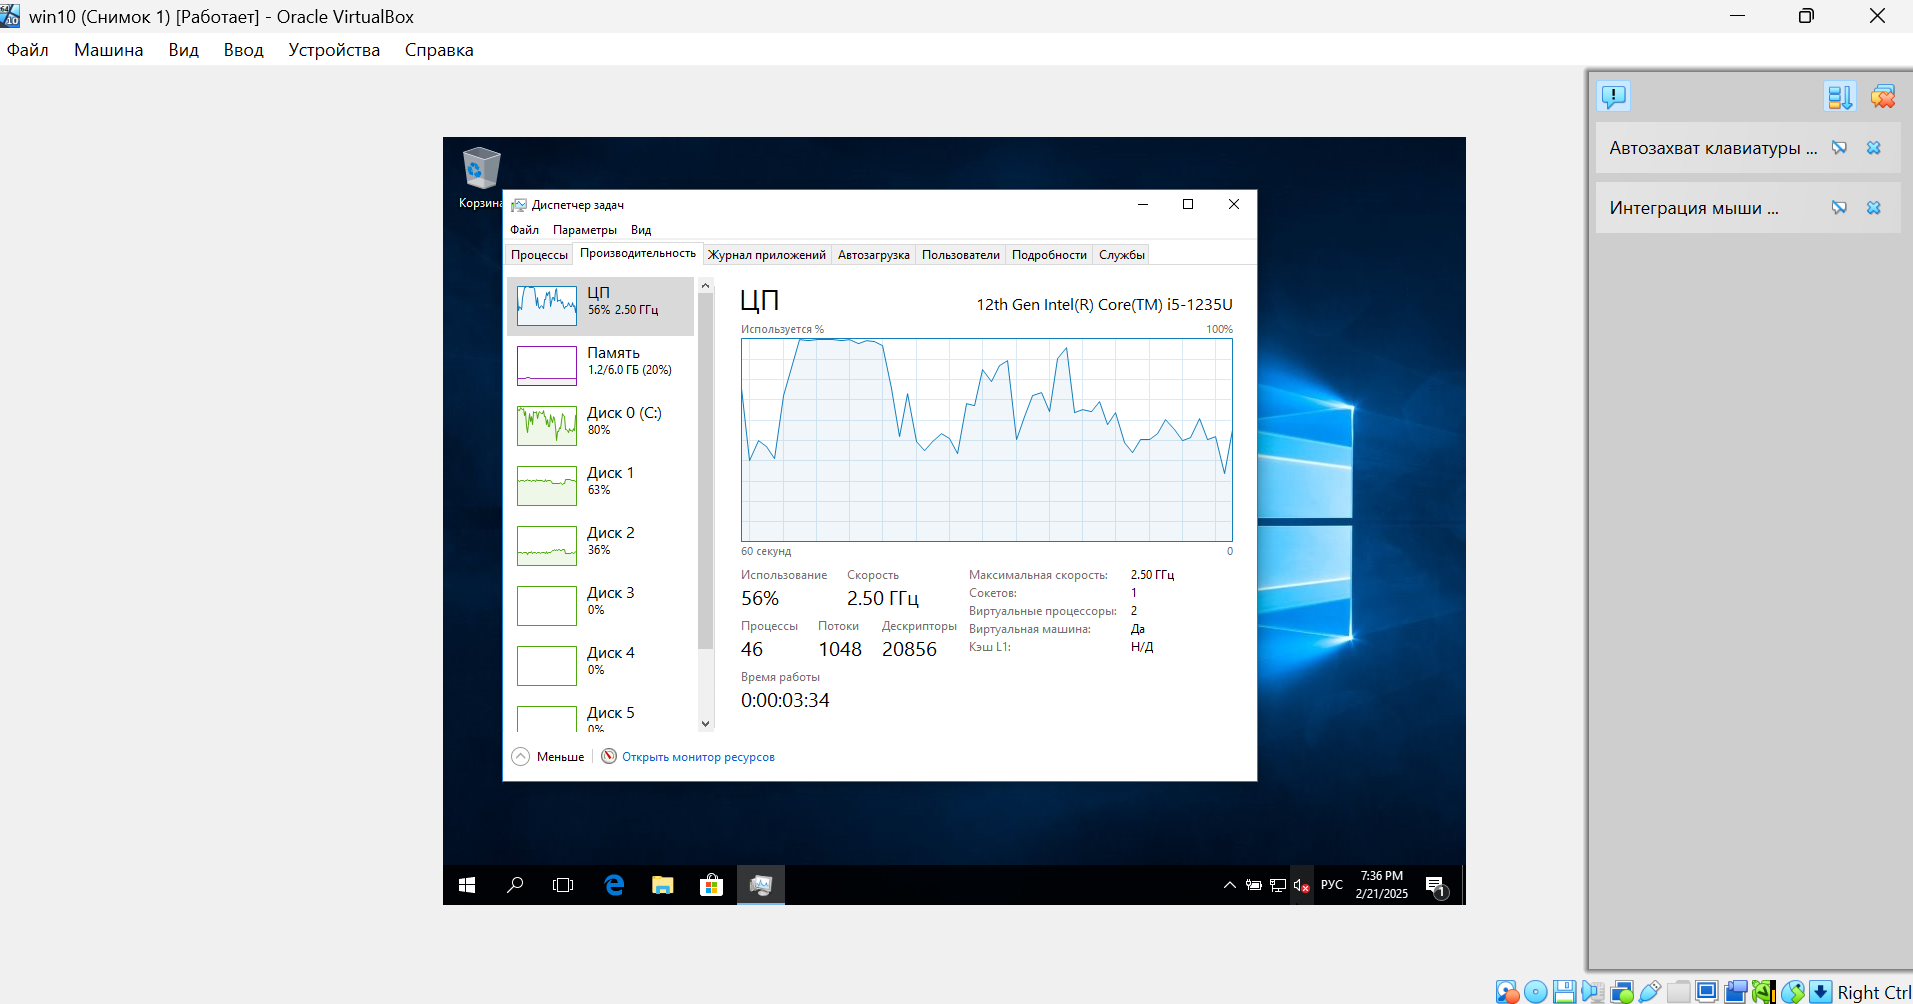Open Task View on the guest taskbar
The image size is (1913, 1004).
(563, 885)
